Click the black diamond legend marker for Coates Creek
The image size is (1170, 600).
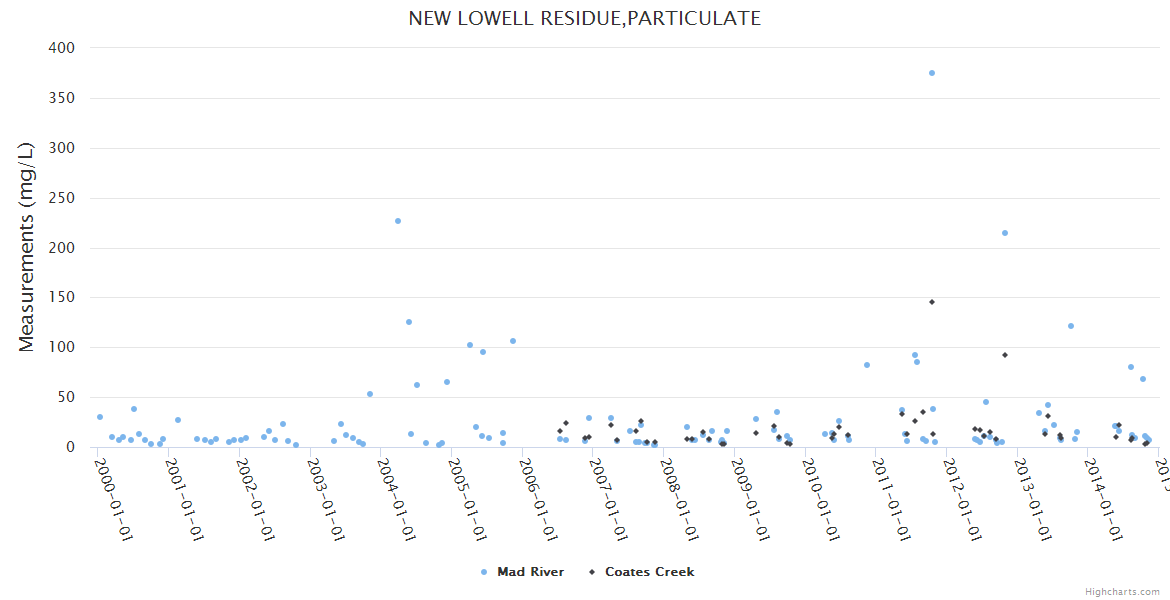(x=592, y=572)
